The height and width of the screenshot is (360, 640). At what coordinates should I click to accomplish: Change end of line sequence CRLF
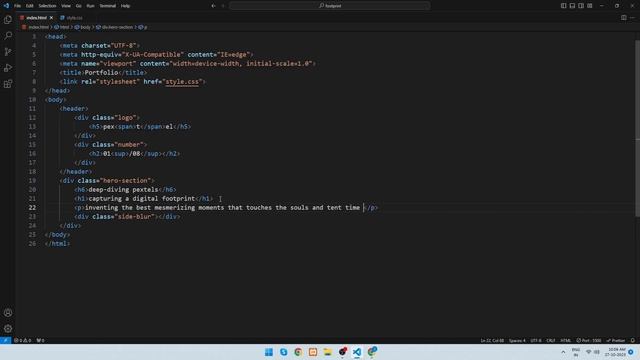pyautogui.click(x=551, y=340)
